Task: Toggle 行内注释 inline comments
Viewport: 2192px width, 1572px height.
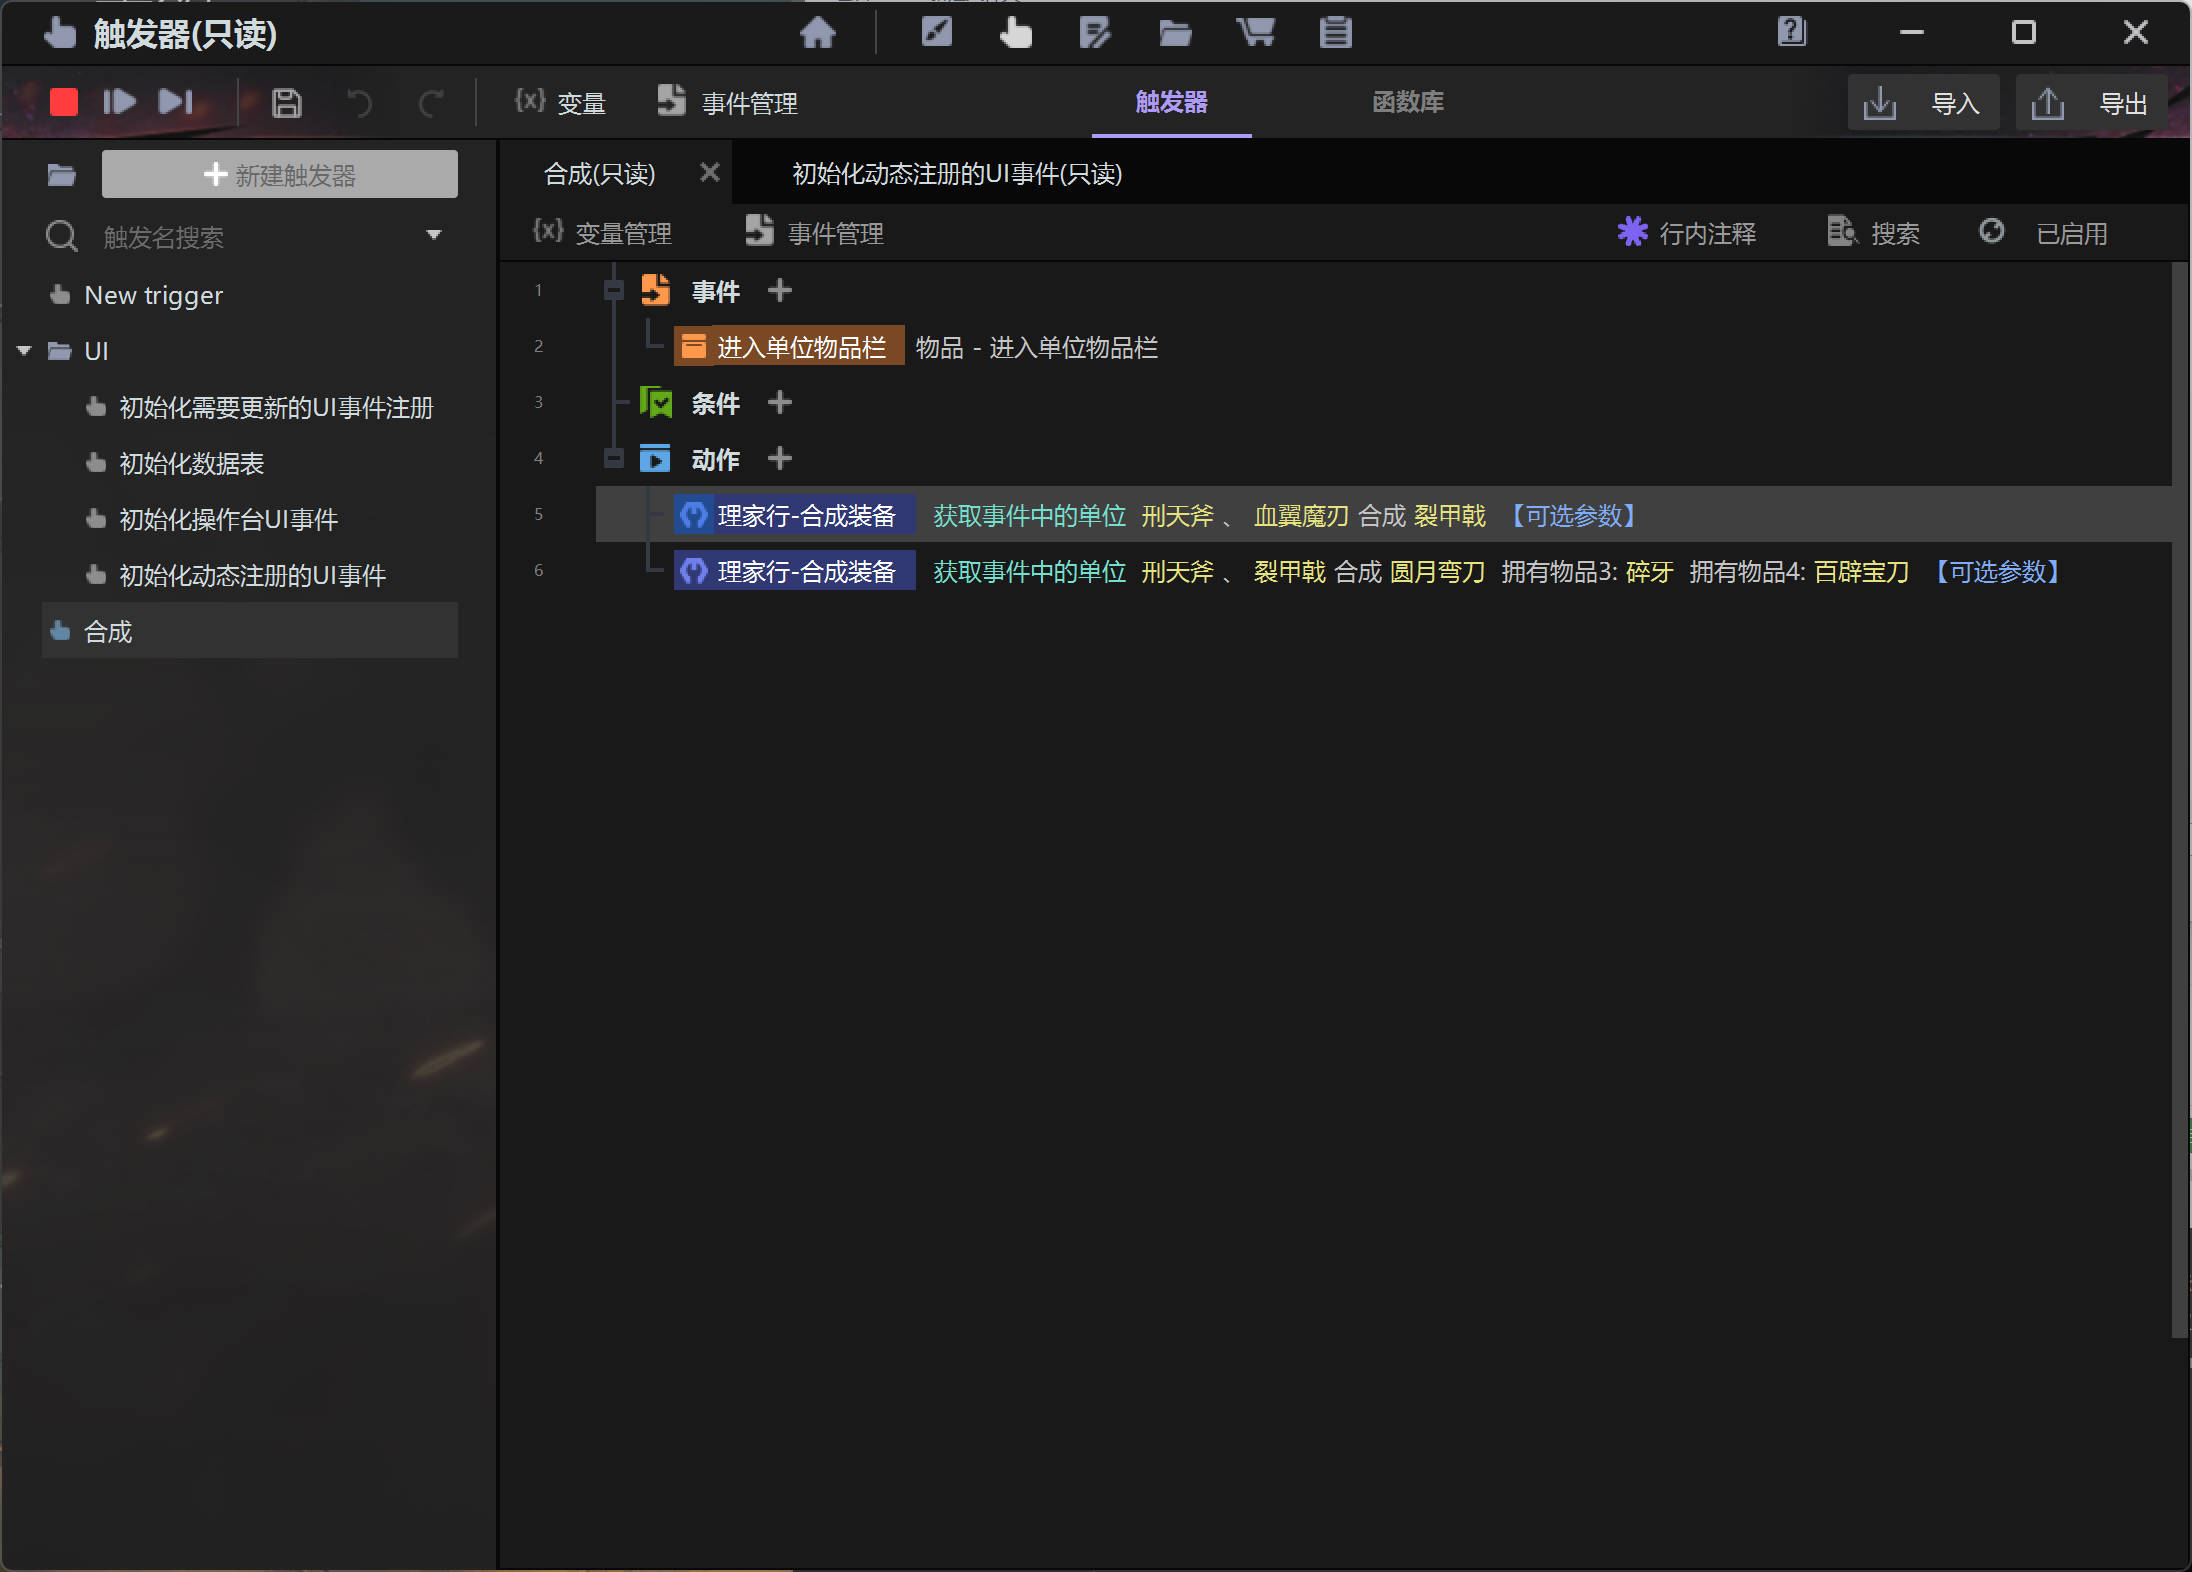Action: pos(1687,232)
